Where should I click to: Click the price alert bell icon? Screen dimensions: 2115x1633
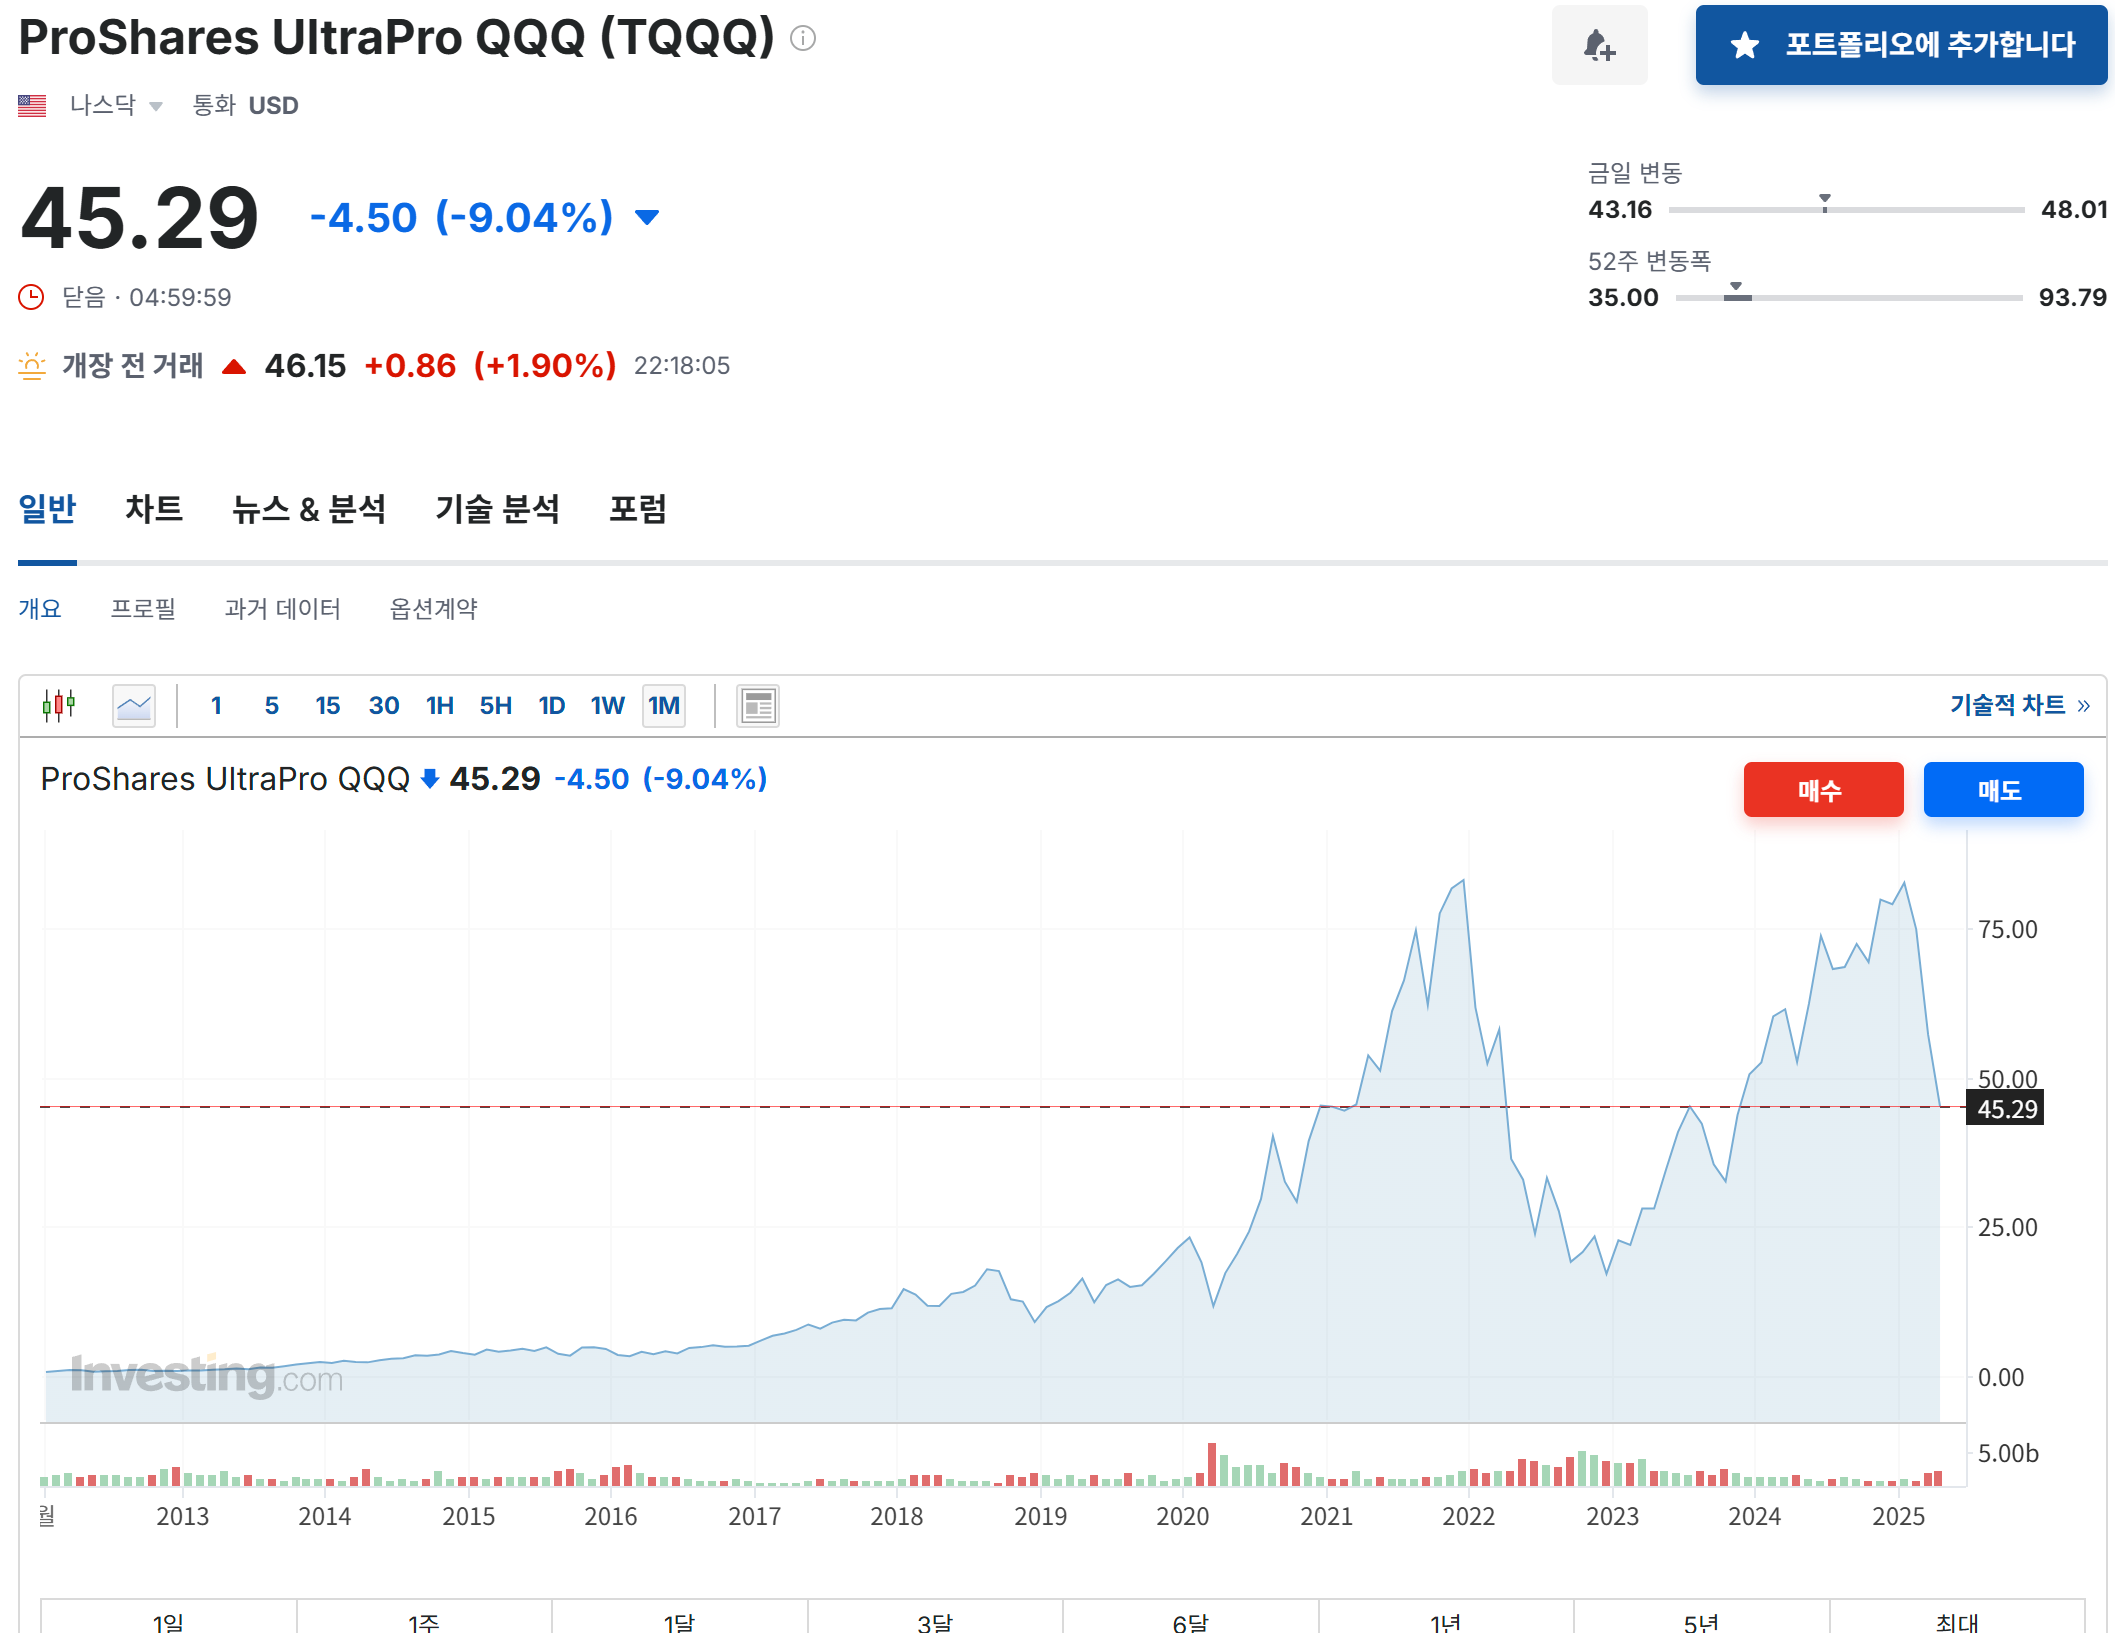1599,45
